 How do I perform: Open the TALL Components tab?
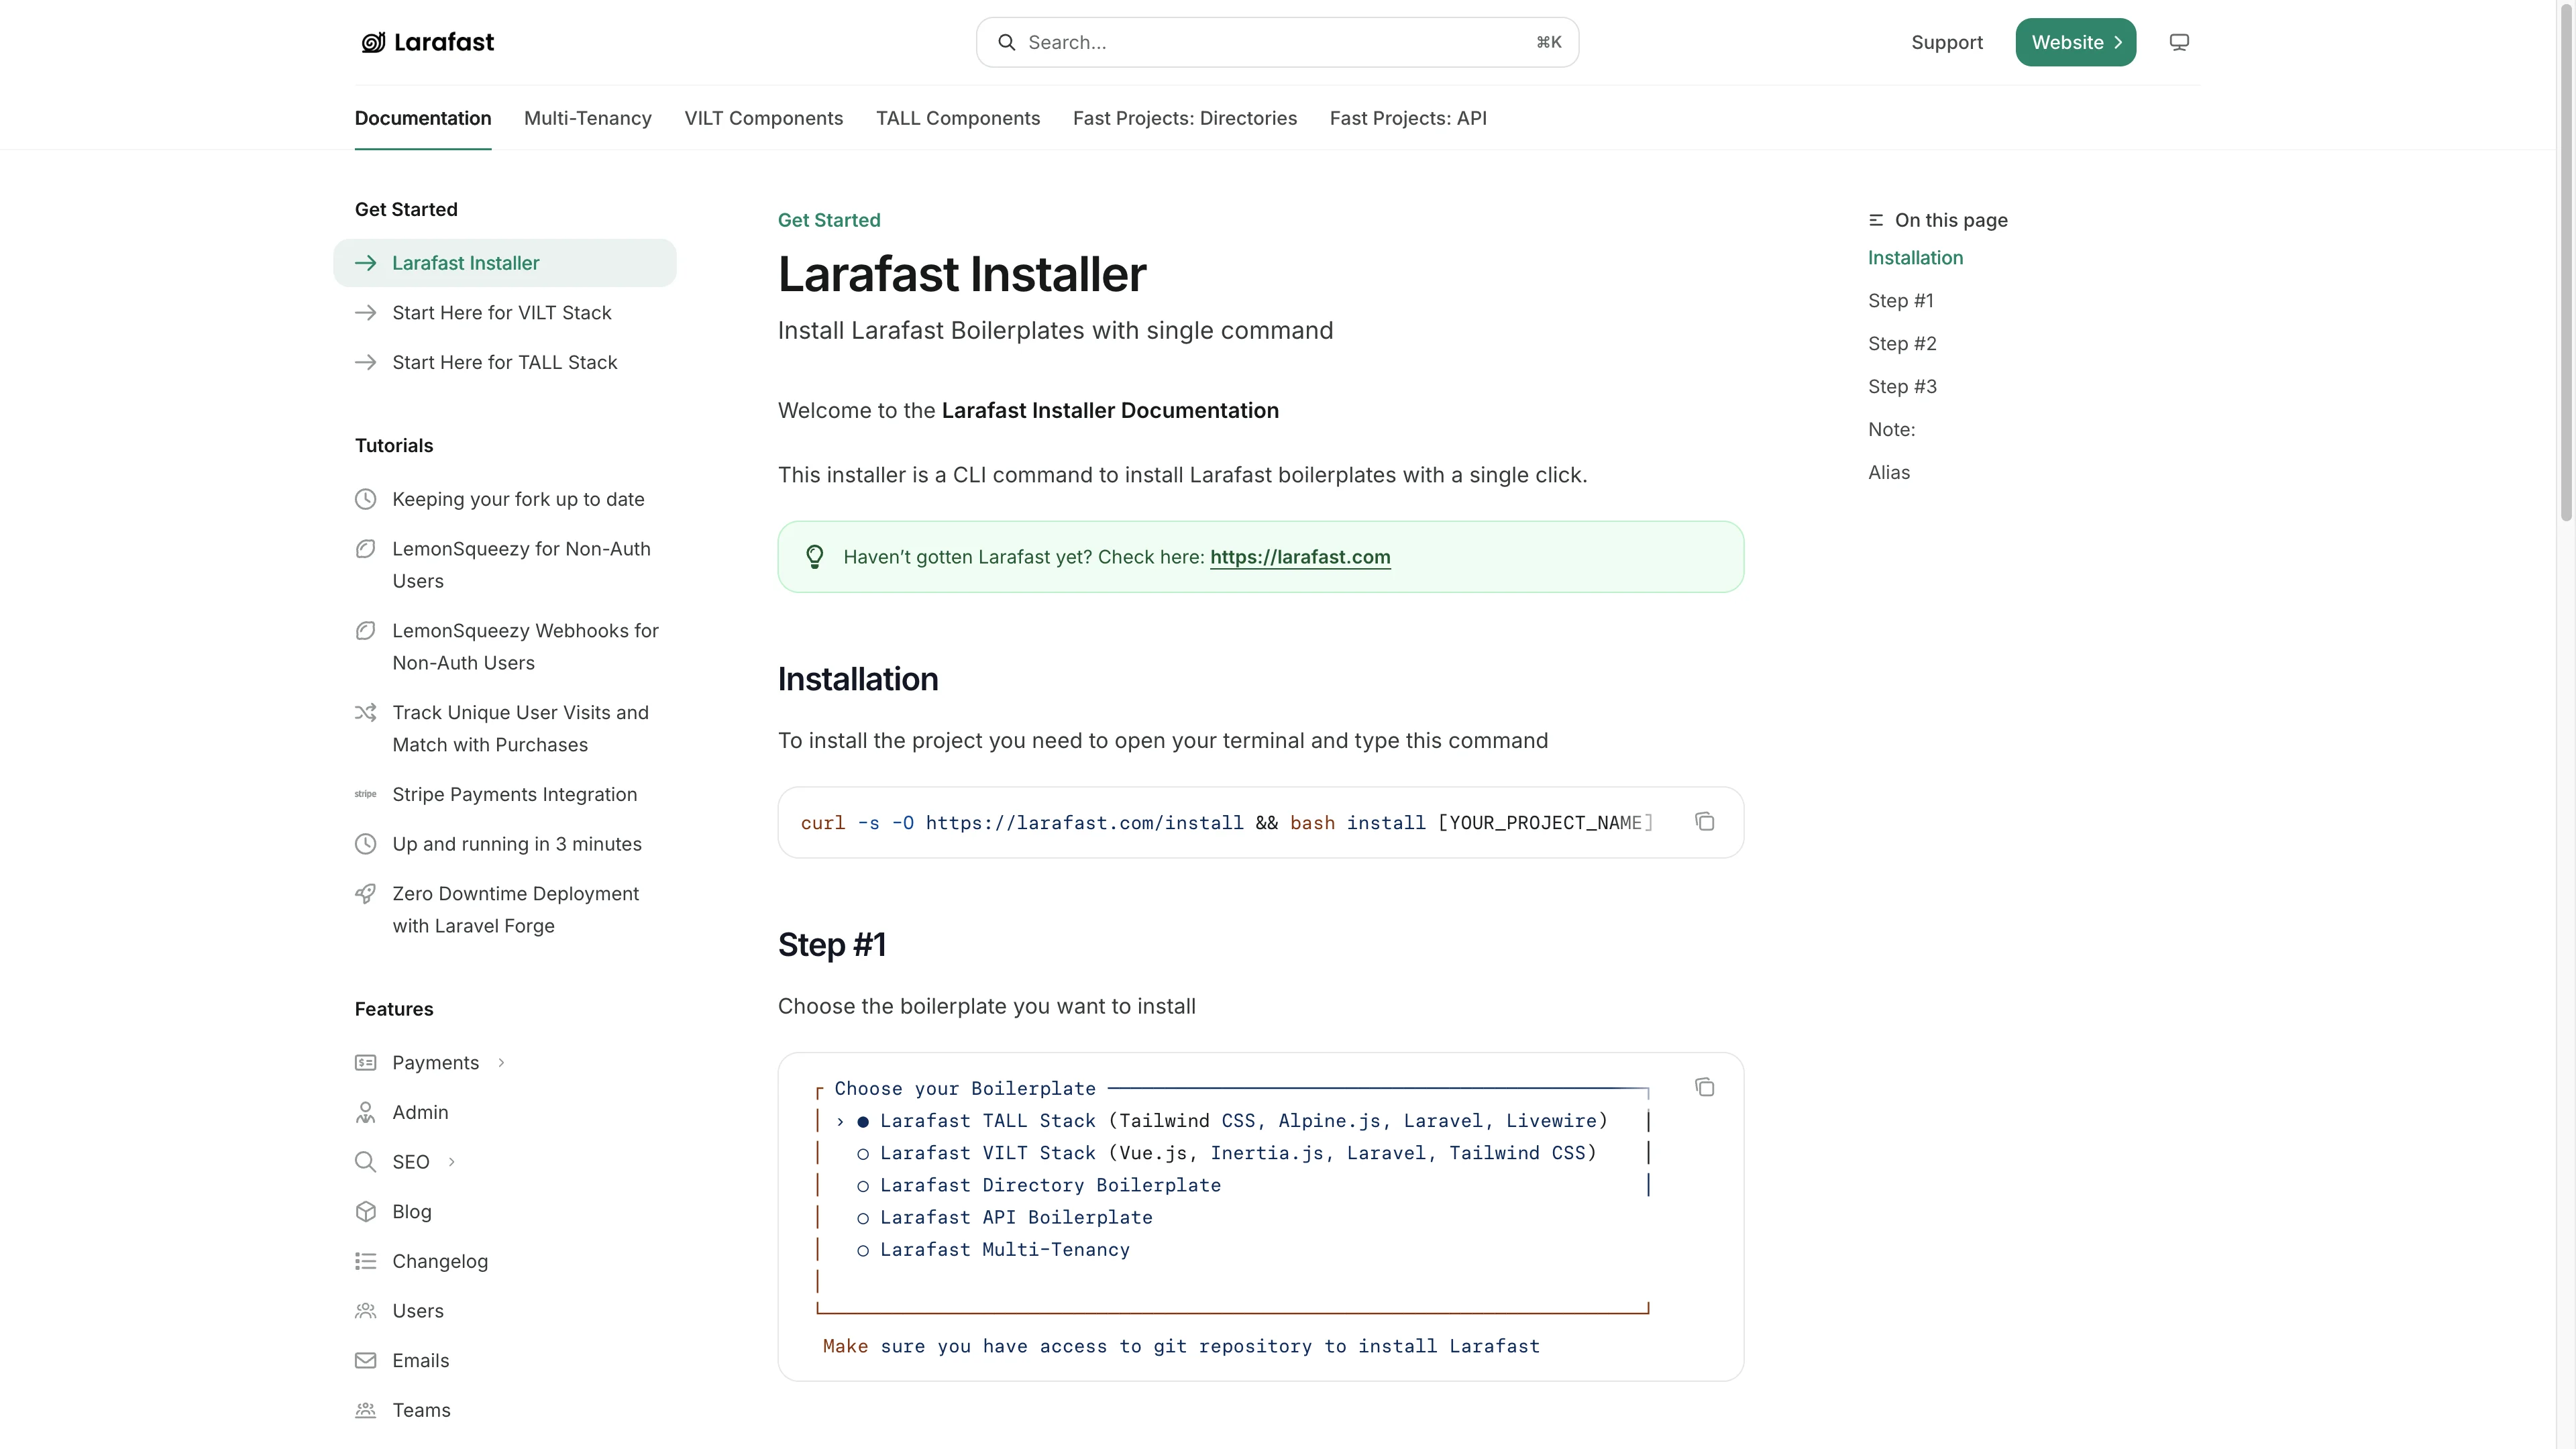958,118
